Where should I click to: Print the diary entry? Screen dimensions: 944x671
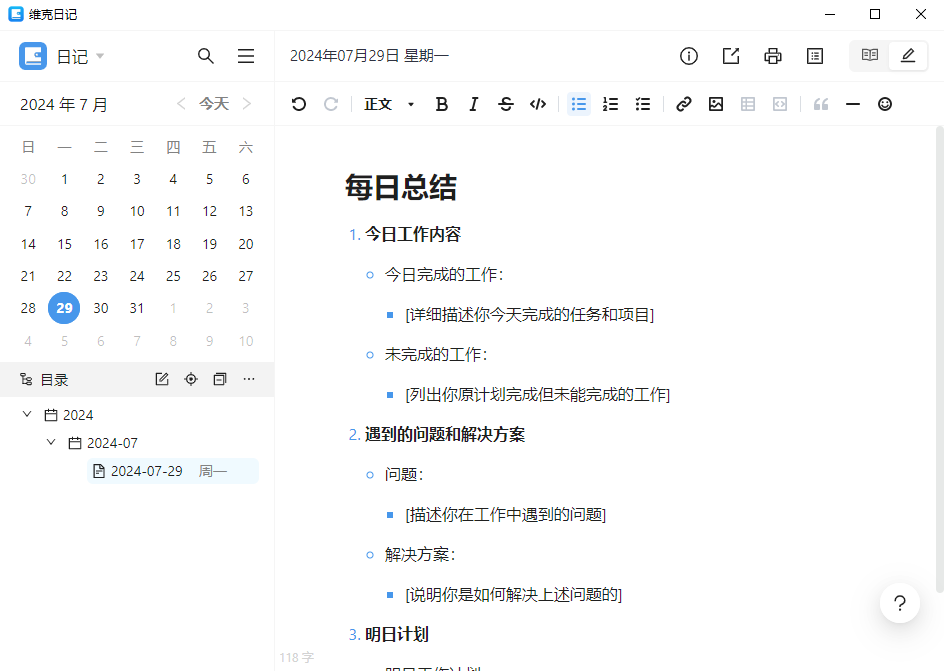pyautogui.click(x=773, y=56)
